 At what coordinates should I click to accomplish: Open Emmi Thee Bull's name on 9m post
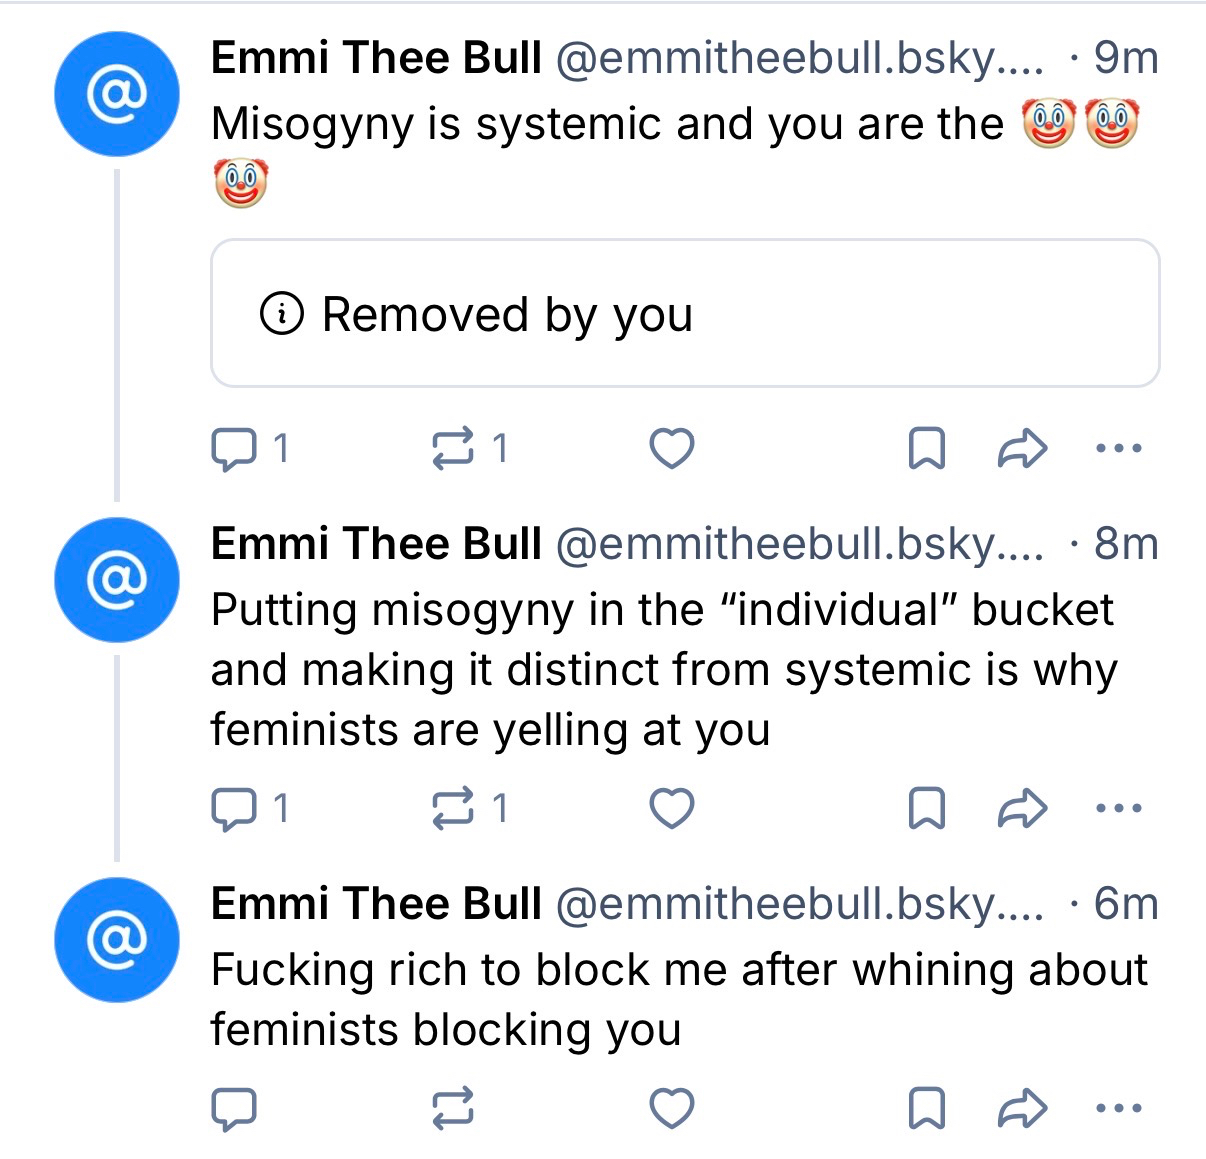pos(376,58)
